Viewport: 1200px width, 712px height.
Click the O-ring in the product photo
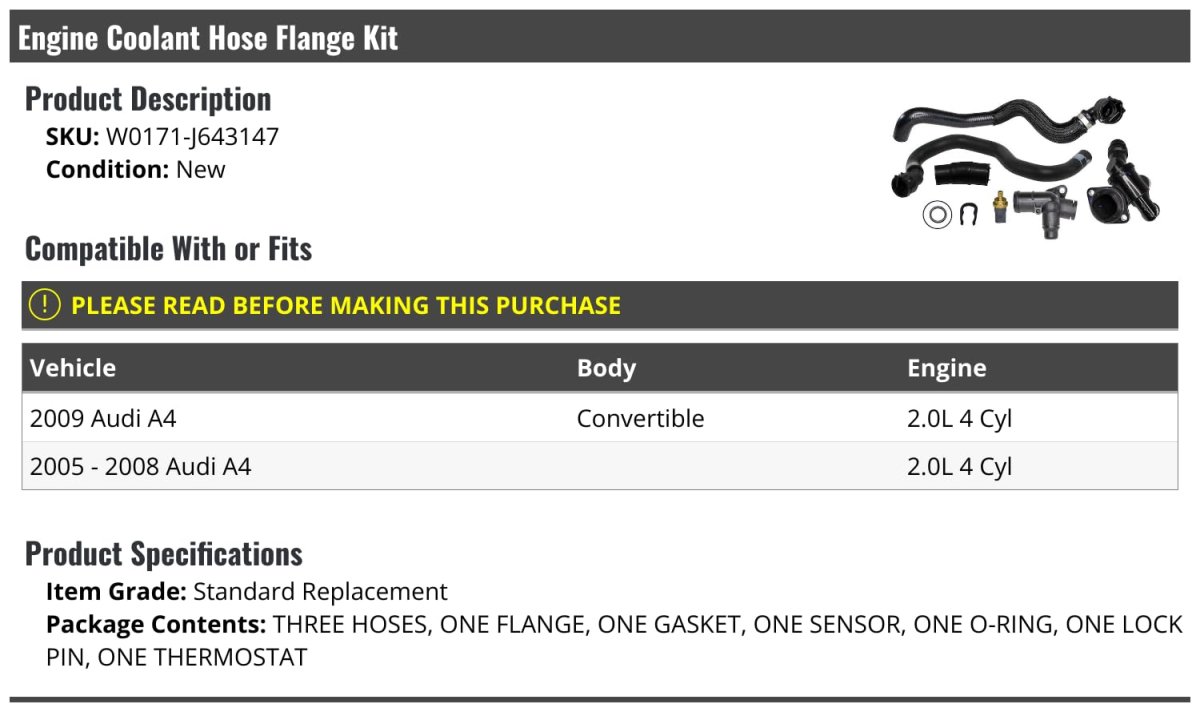click(937, 215)
